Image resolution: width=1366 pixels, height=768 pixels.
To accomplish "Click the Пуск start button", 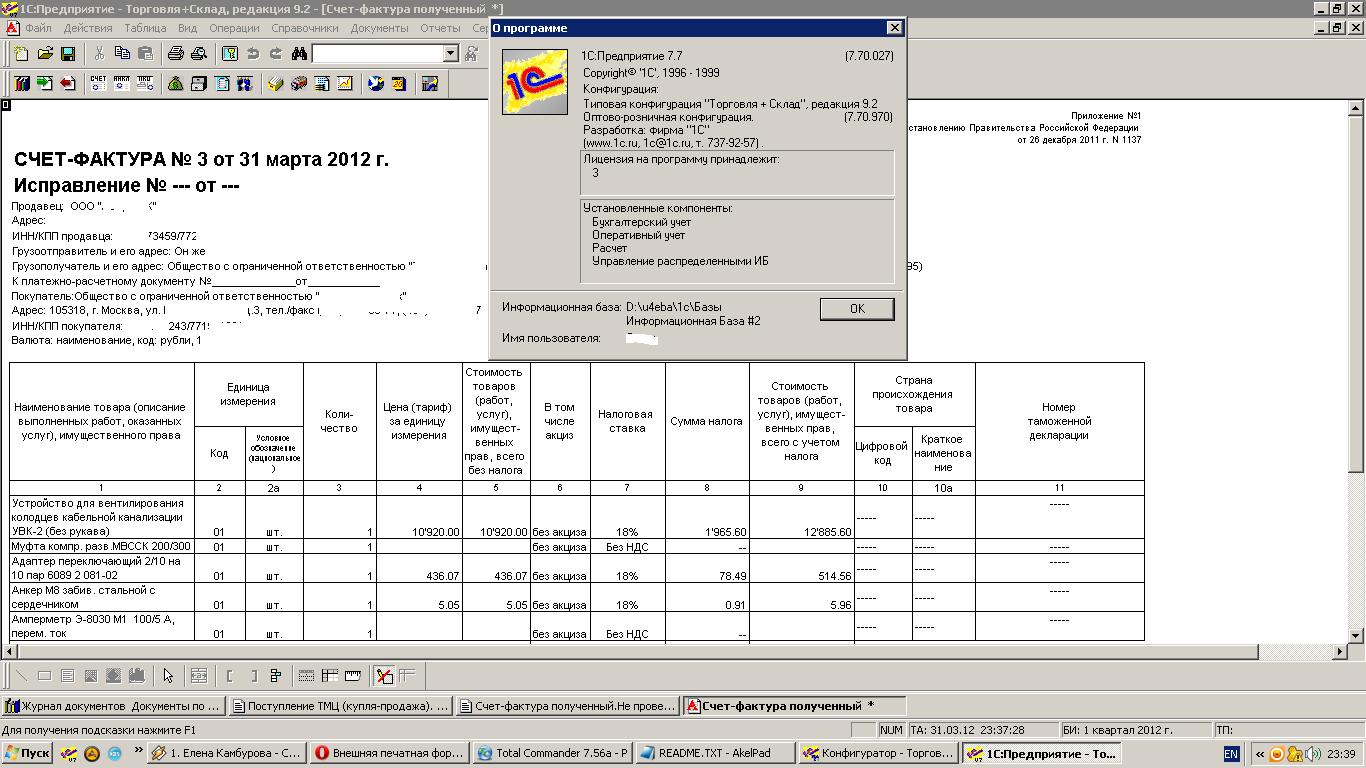I will (x=28, y=753).
